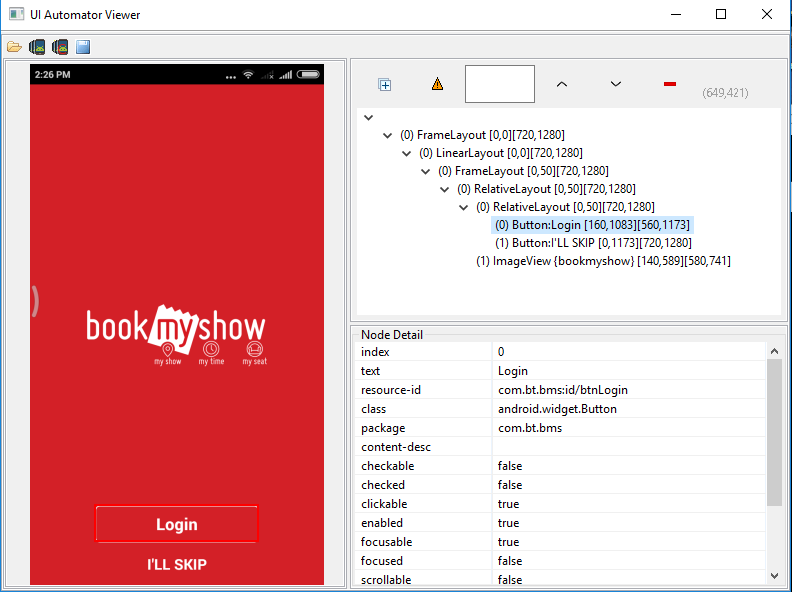Click the Login button in device screenshot
The height and width of the screenshot is (592, 792).
click(x=177, y=524)
